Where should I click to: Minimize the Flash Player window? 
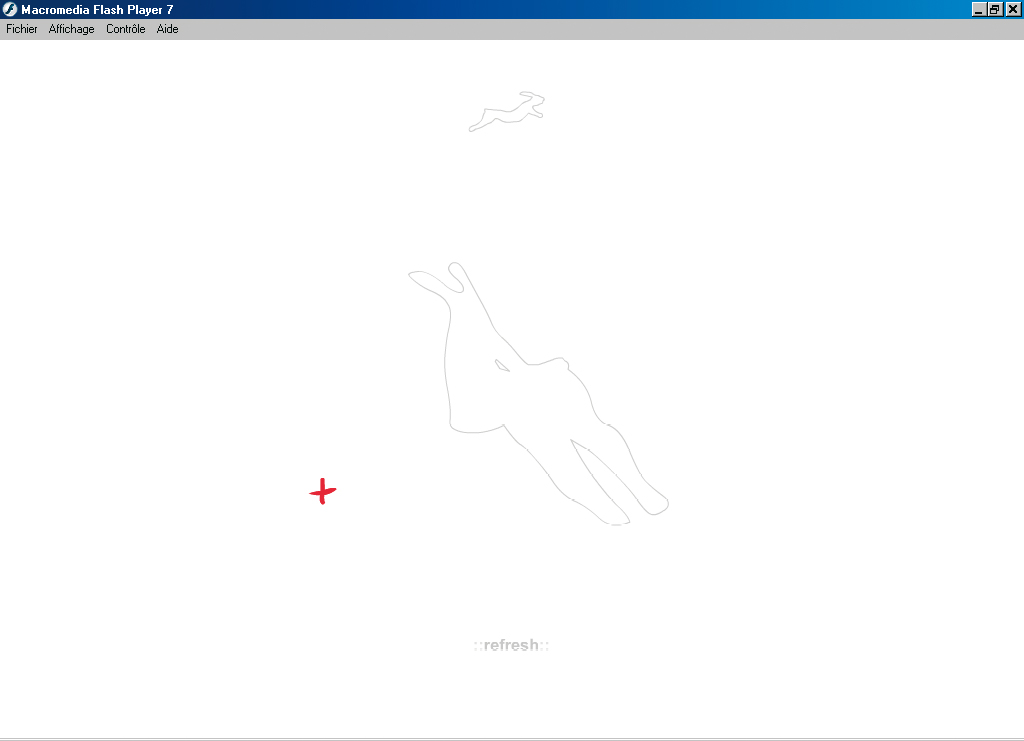pos(978,9)
